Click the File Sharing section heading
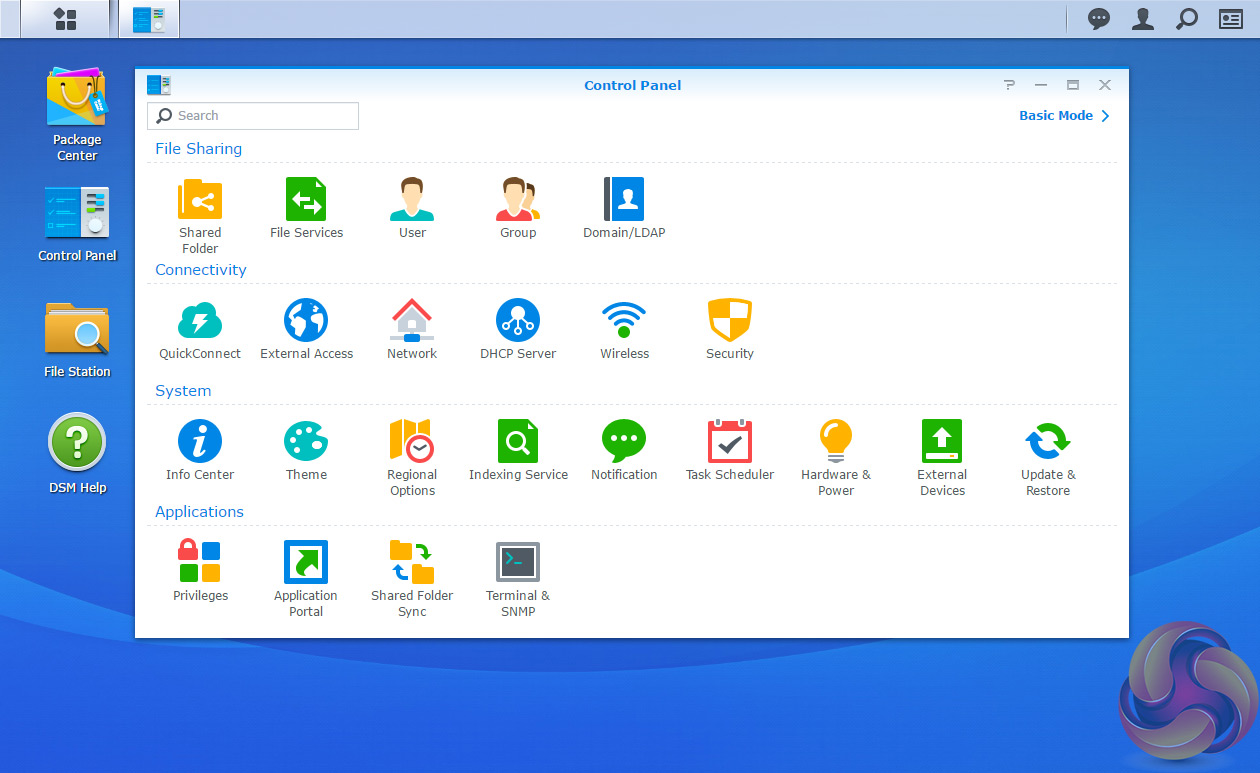Image resolution: width=1260 pixels, height=773 pixels. point(198,149)
